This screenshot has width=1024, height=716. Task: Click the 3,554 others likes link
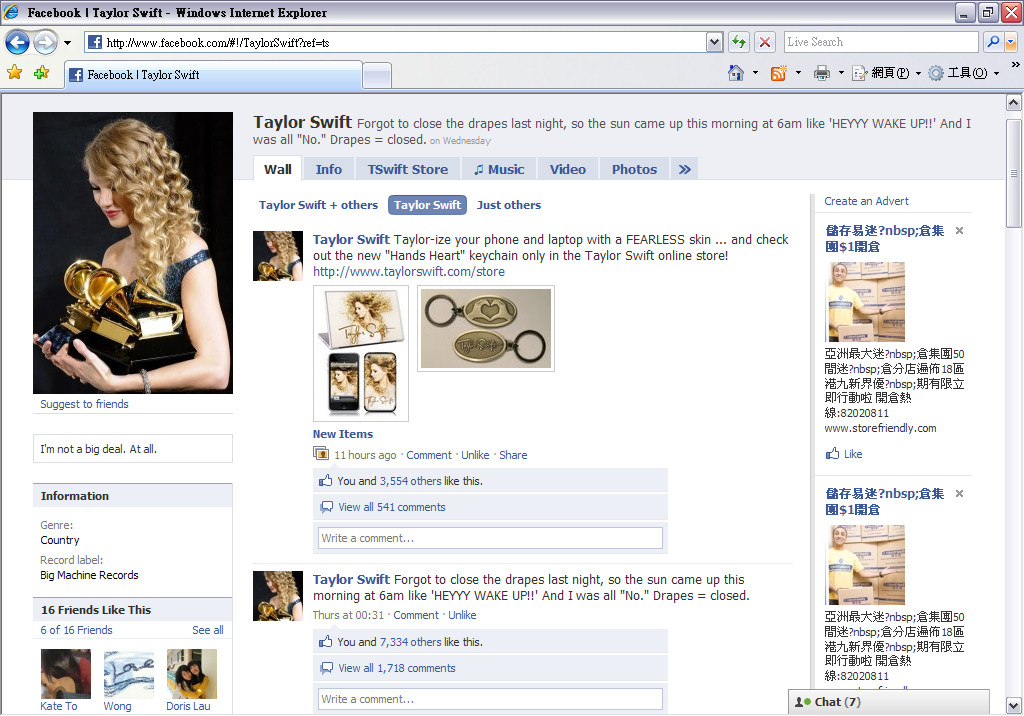(x=411, y=481)
